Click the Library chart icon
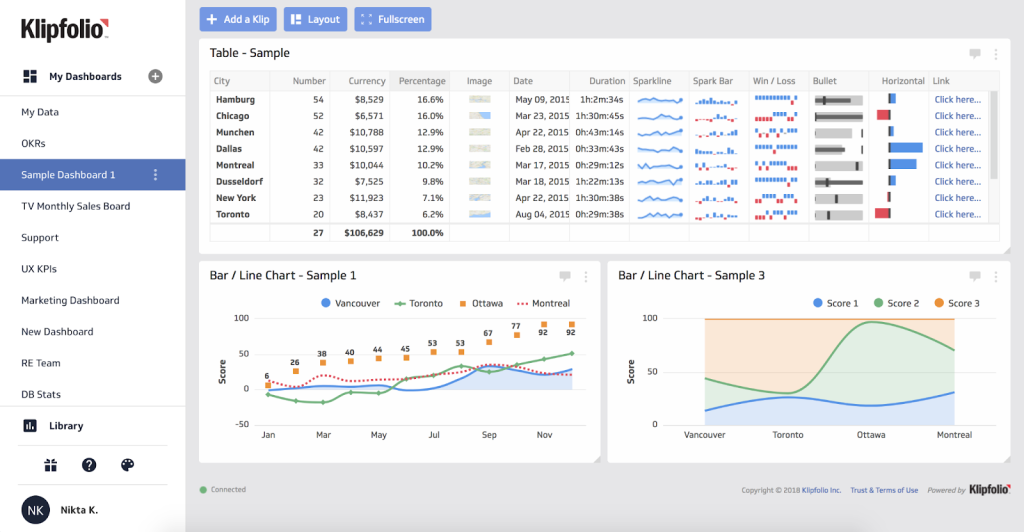This screenshot has width=1024, height=532. point(30,426)
